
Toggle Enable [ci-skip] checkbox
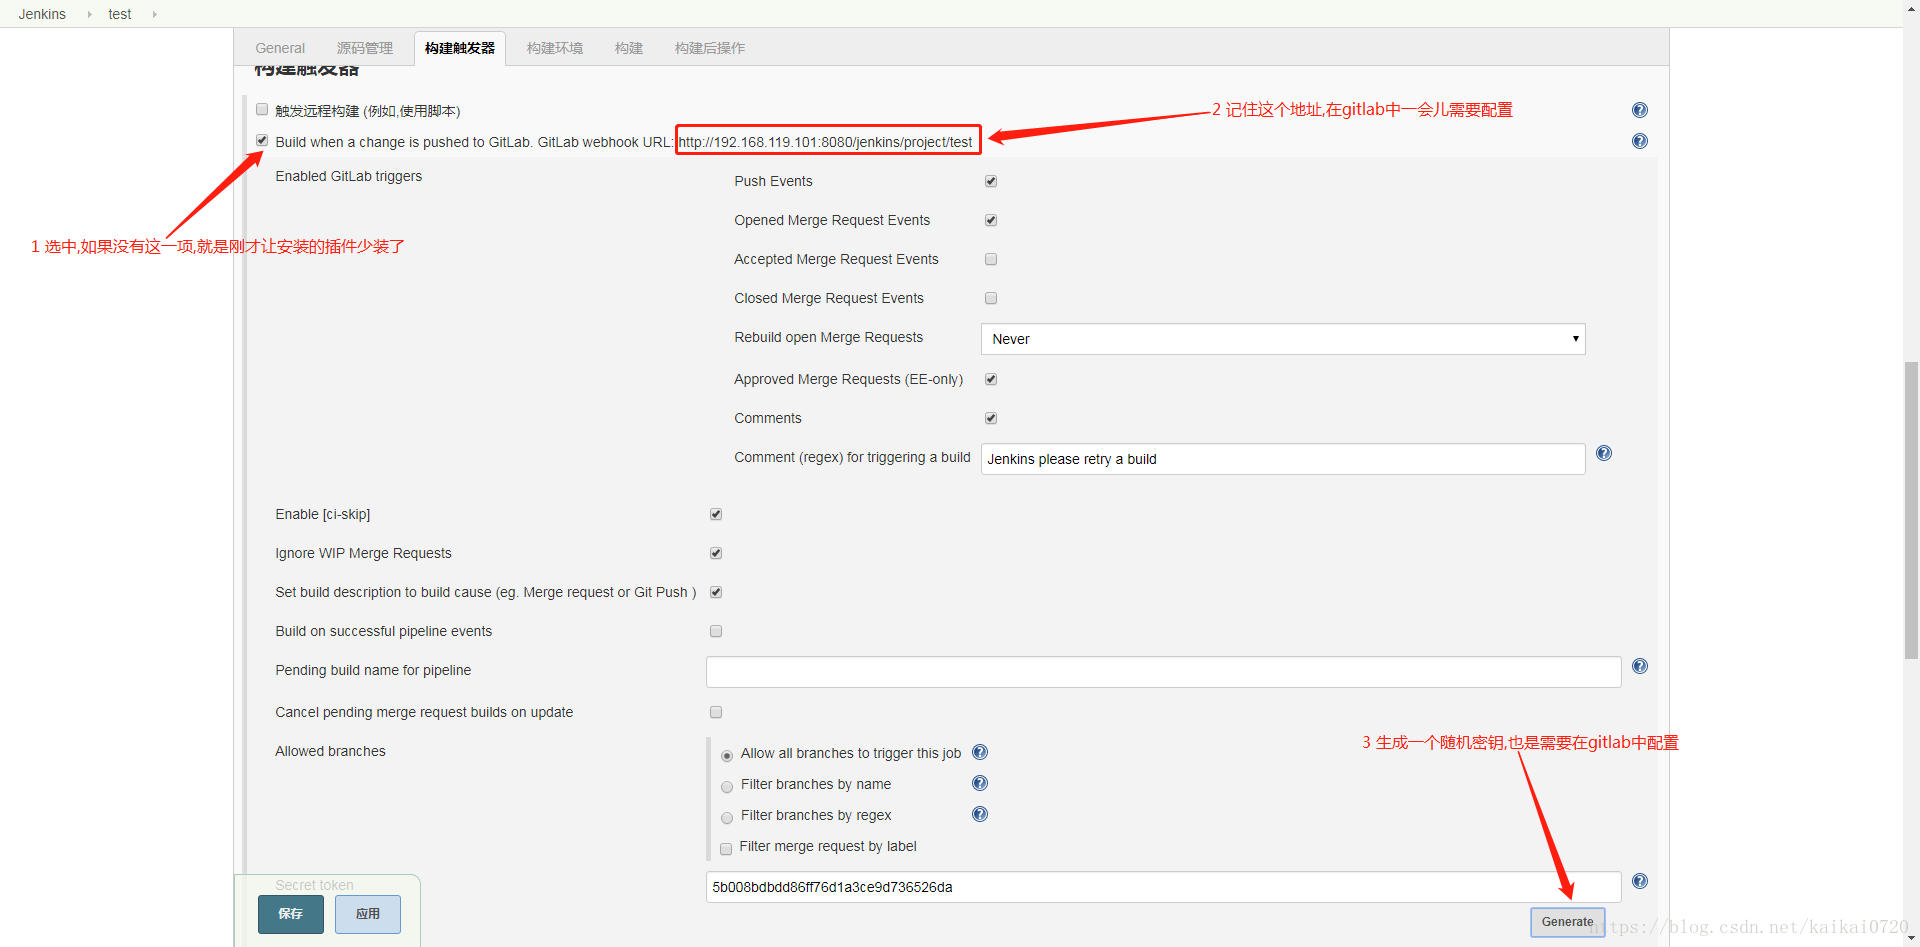click(x=716, y=514)
